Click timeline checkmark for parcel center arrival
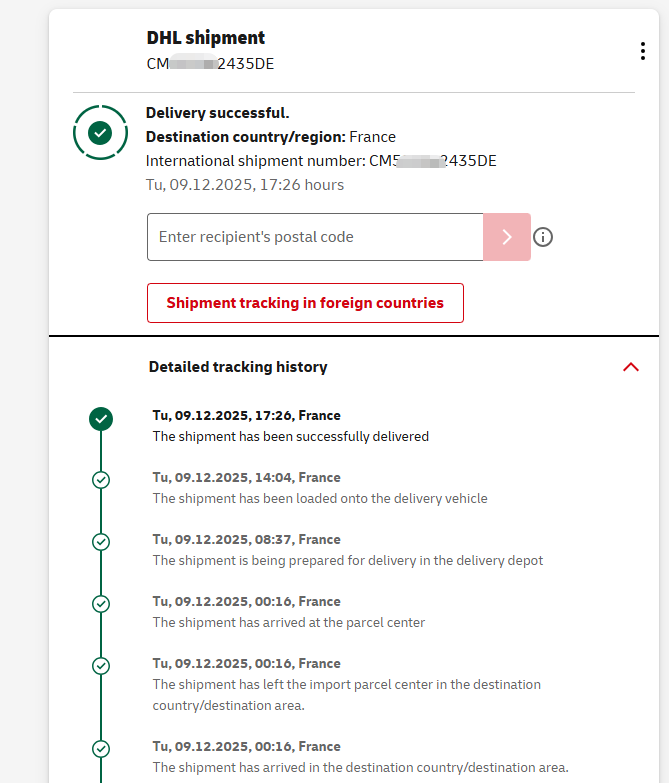Screen dimensions: 669x783 (101, 604)
